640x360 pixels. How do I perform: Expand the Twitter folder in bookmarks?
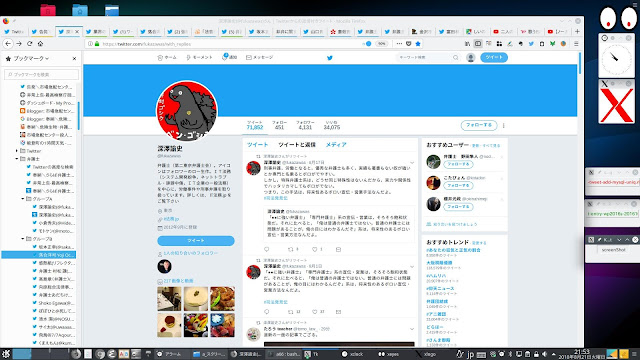click(17, 151)
